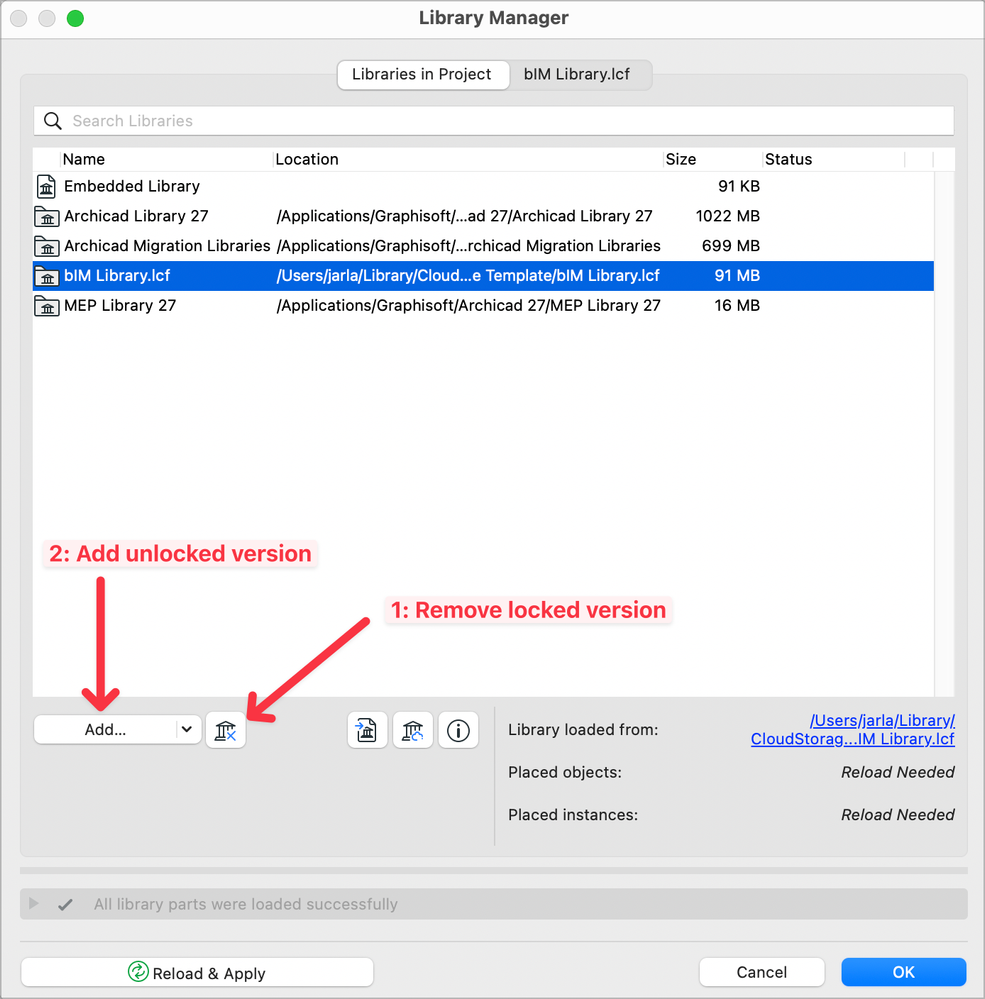Screen dimensions: 985x999
Task: Sort by the Name column header
Action: [83, 159]
